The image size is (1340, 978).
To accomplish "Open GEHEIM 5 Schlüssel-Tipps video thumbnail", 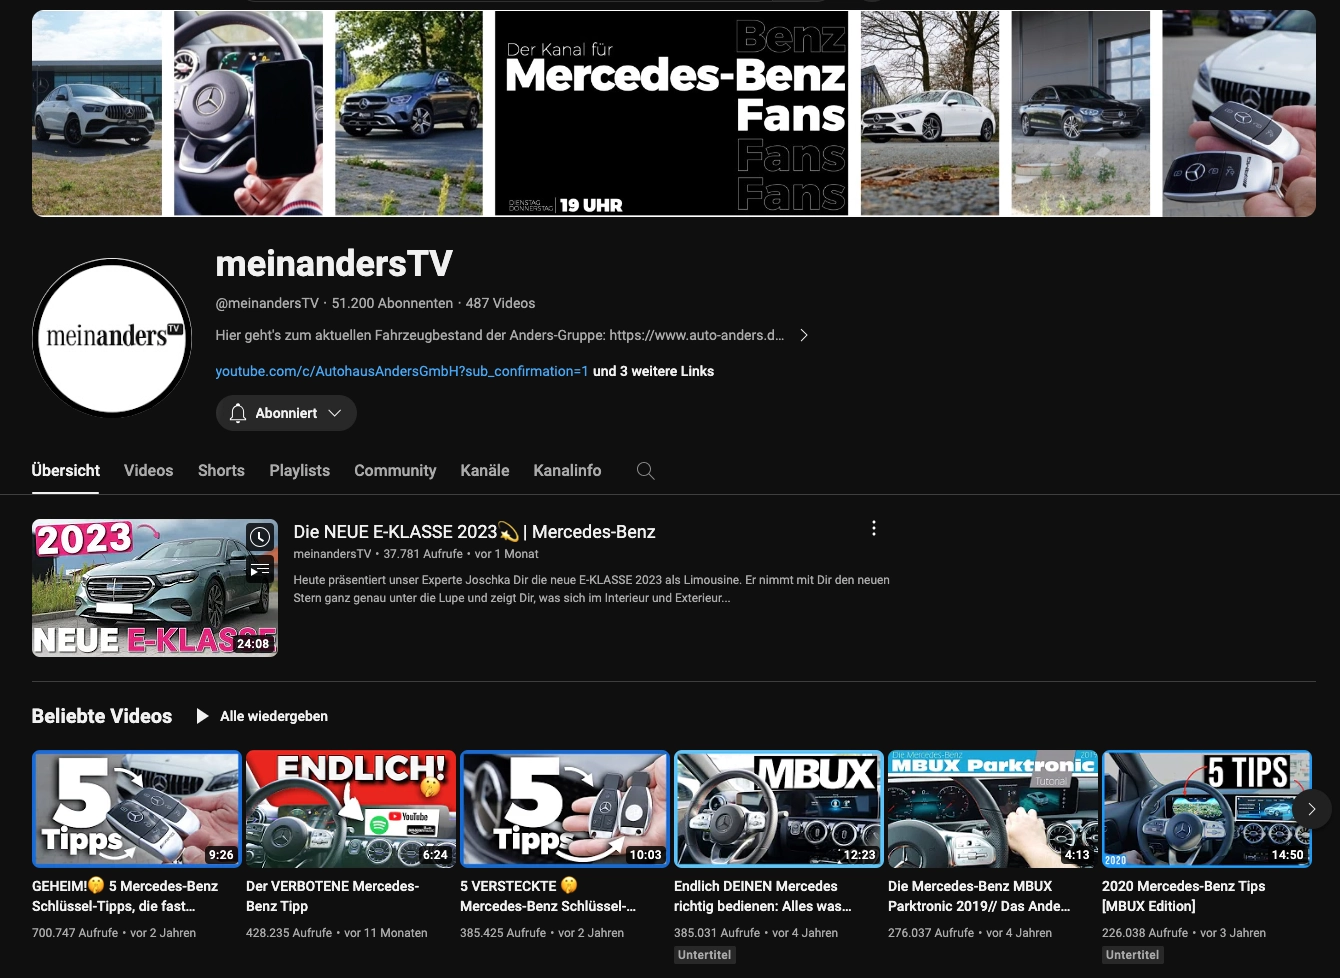I will pos(137,809).
